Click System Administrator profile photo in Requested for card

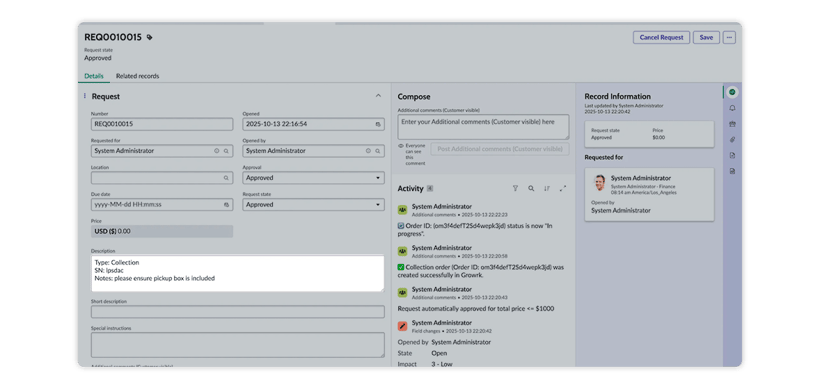(599, 183)
